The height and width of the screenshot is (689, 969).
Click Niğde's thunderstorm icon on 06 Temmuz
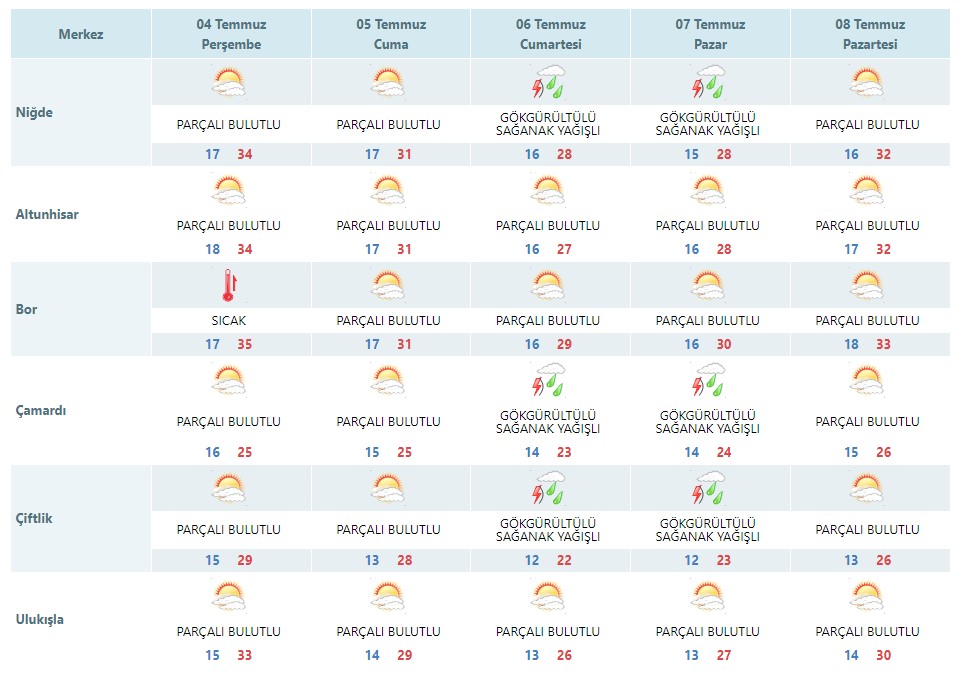click(x=548, y=82)
